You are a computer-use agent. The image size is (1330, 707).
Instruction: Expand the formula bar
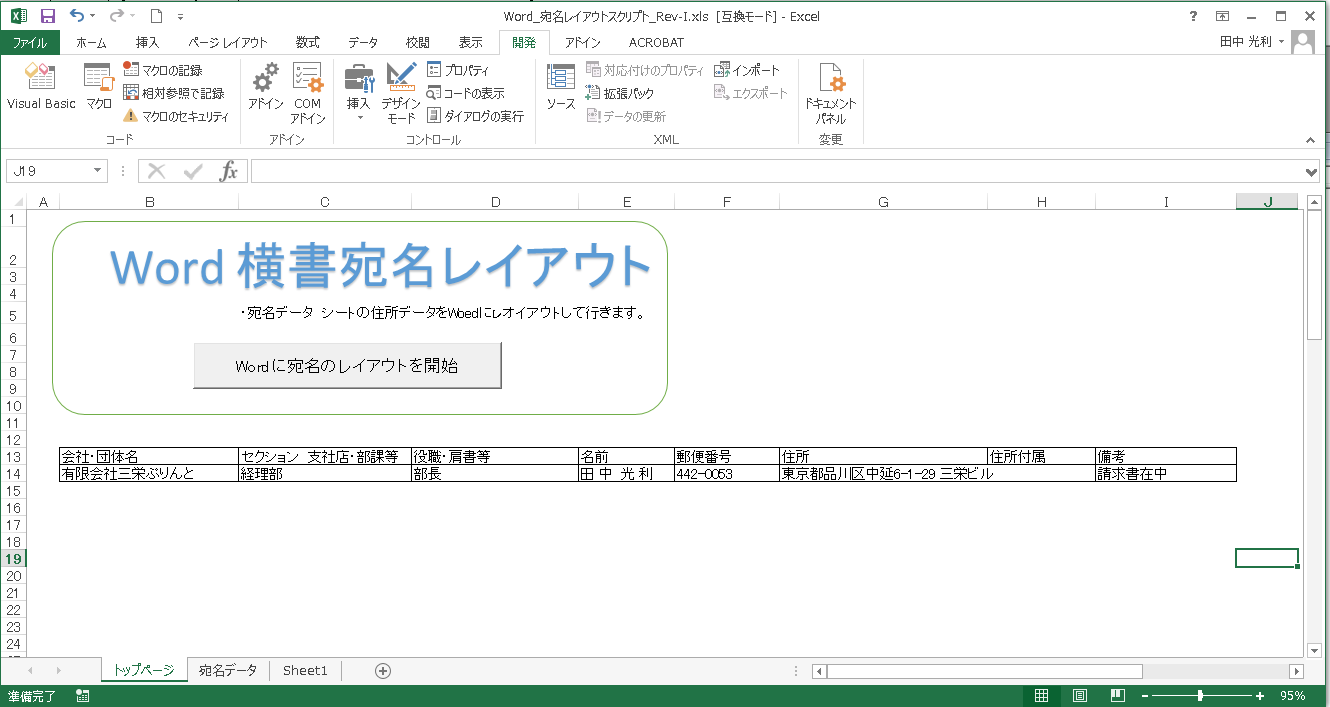tap(1312, 172)
